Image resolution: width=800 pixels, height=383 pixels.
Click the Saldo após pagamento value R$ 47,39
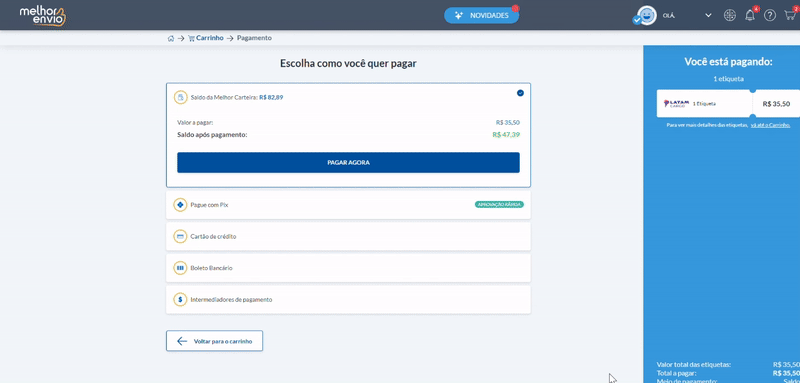pos(506,135)
